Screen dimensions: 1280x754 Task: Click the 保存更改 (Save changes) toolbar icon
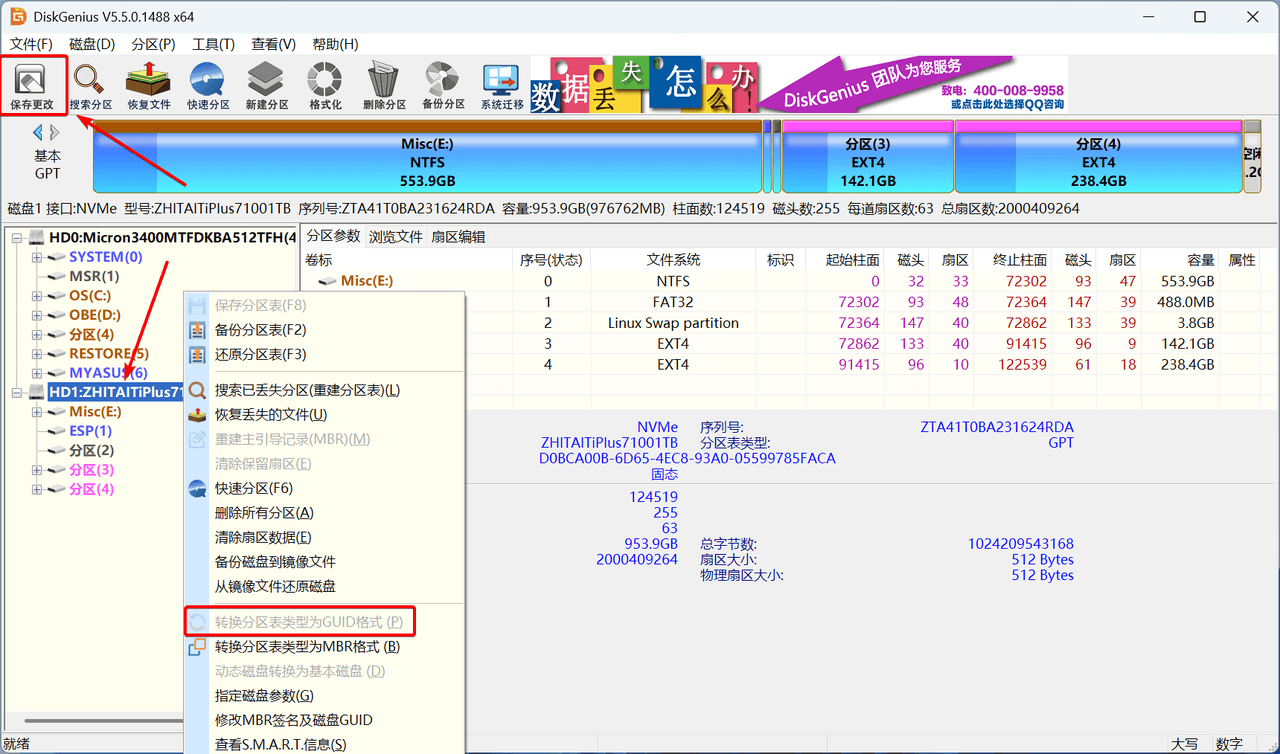(x=33, y=85)
